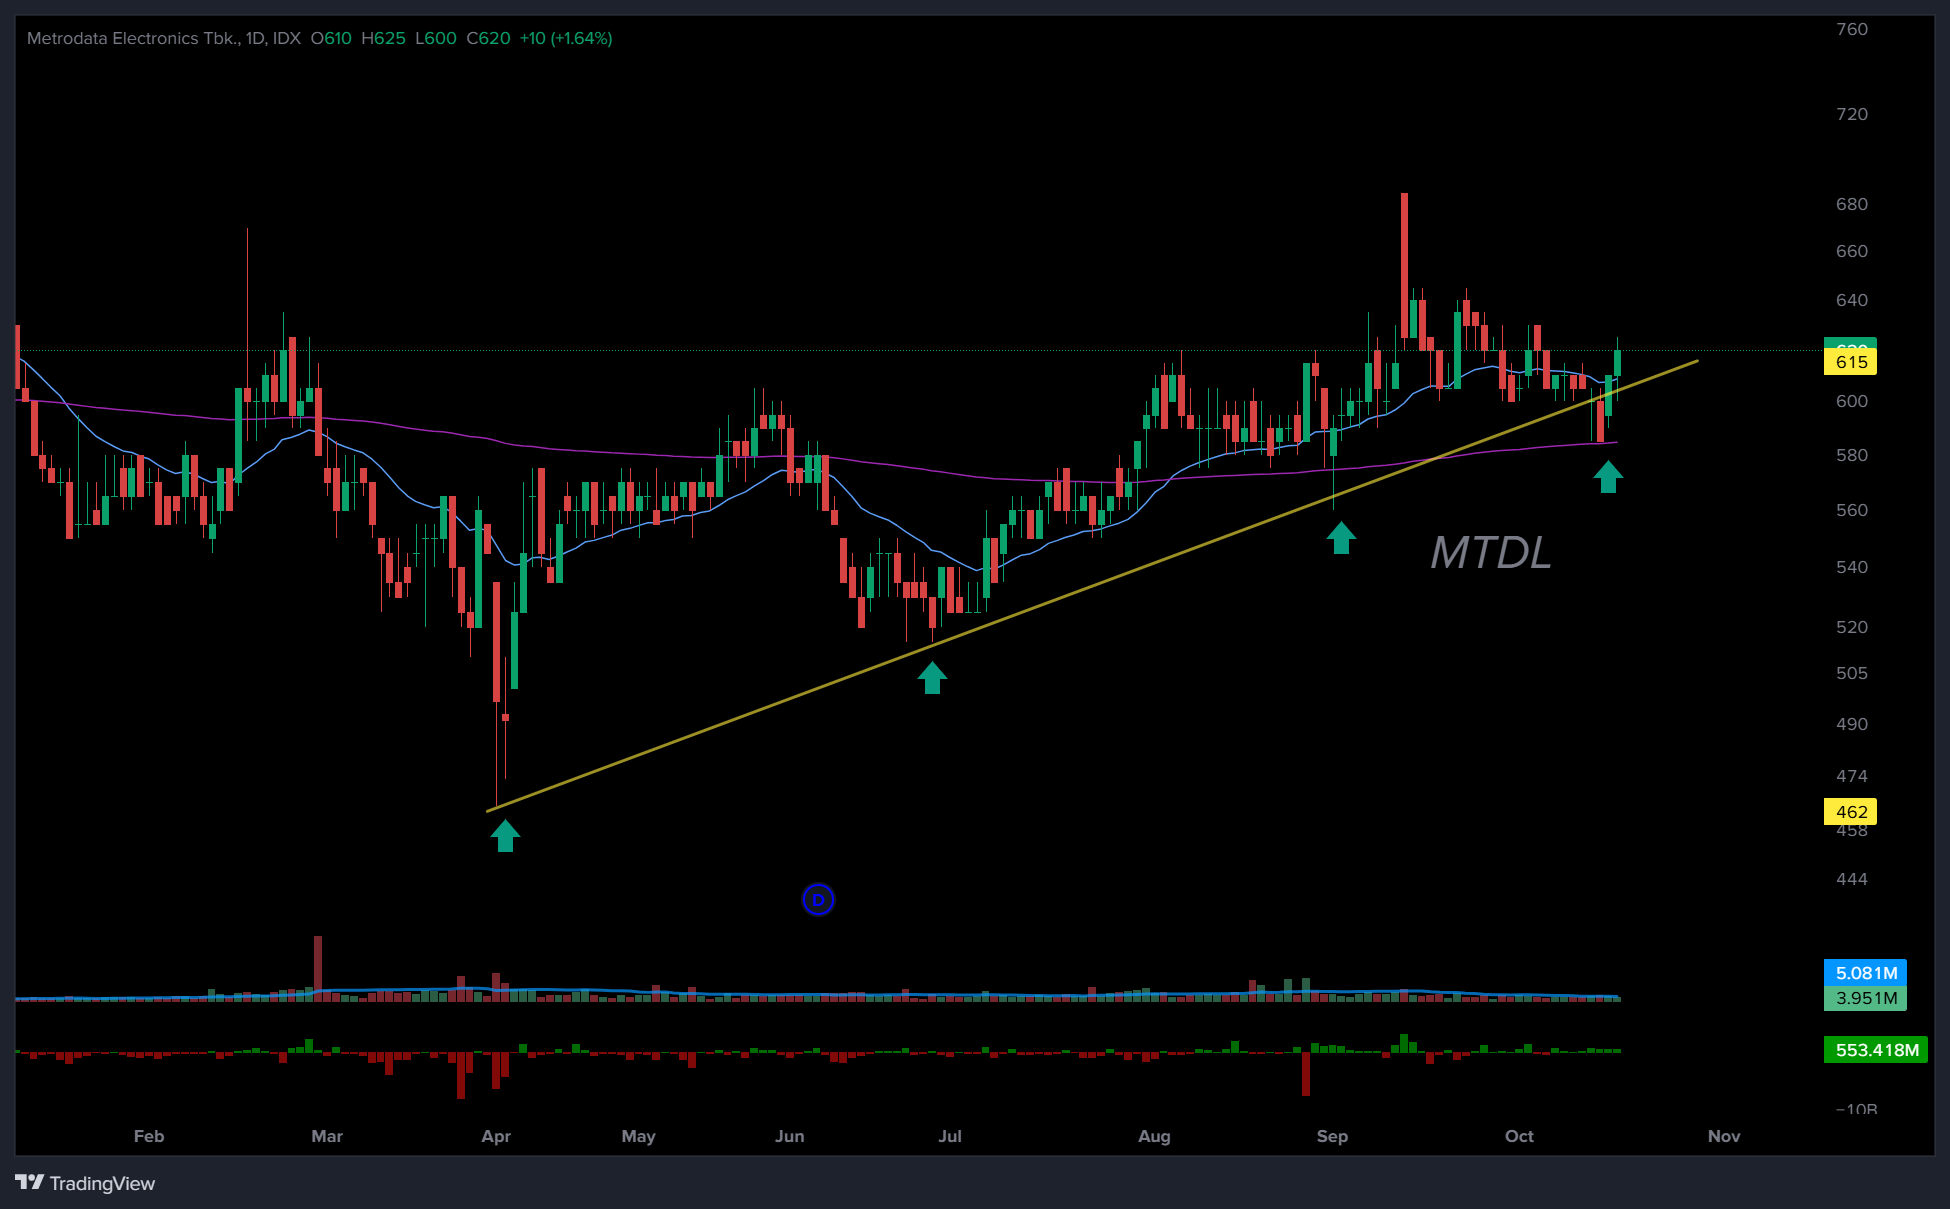The height and width of the screenshot is (1209, 1950).
Task: Click the Sep label on time axis
Action: click(1332, 1136)
